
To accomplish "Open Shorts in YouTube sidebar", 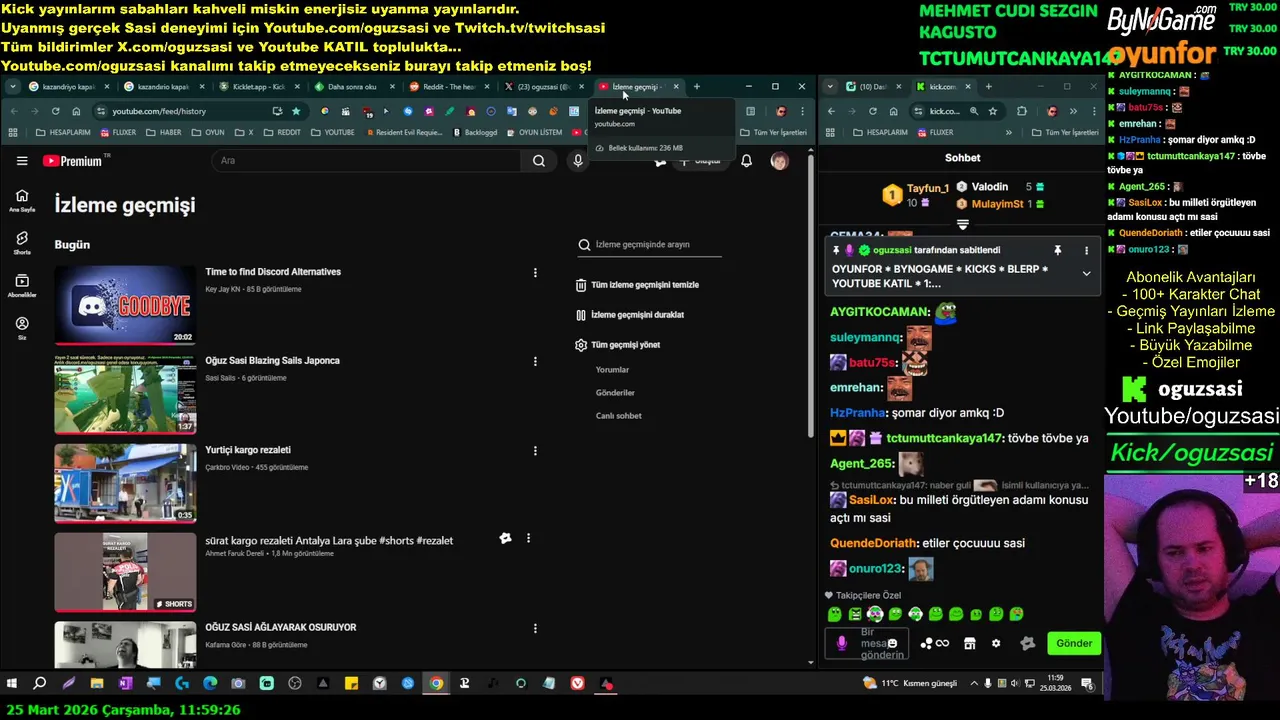I will click(x=22, y=242).
